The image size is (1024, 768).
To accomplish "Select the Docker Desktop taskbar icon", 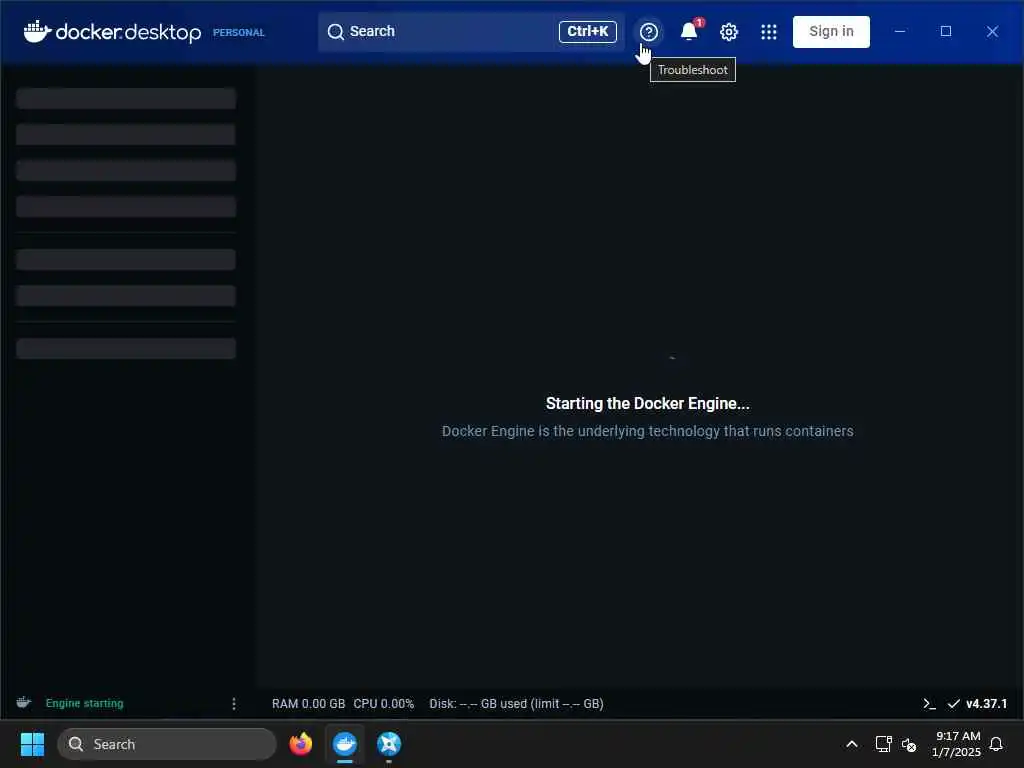I will [x=345, y=744].
